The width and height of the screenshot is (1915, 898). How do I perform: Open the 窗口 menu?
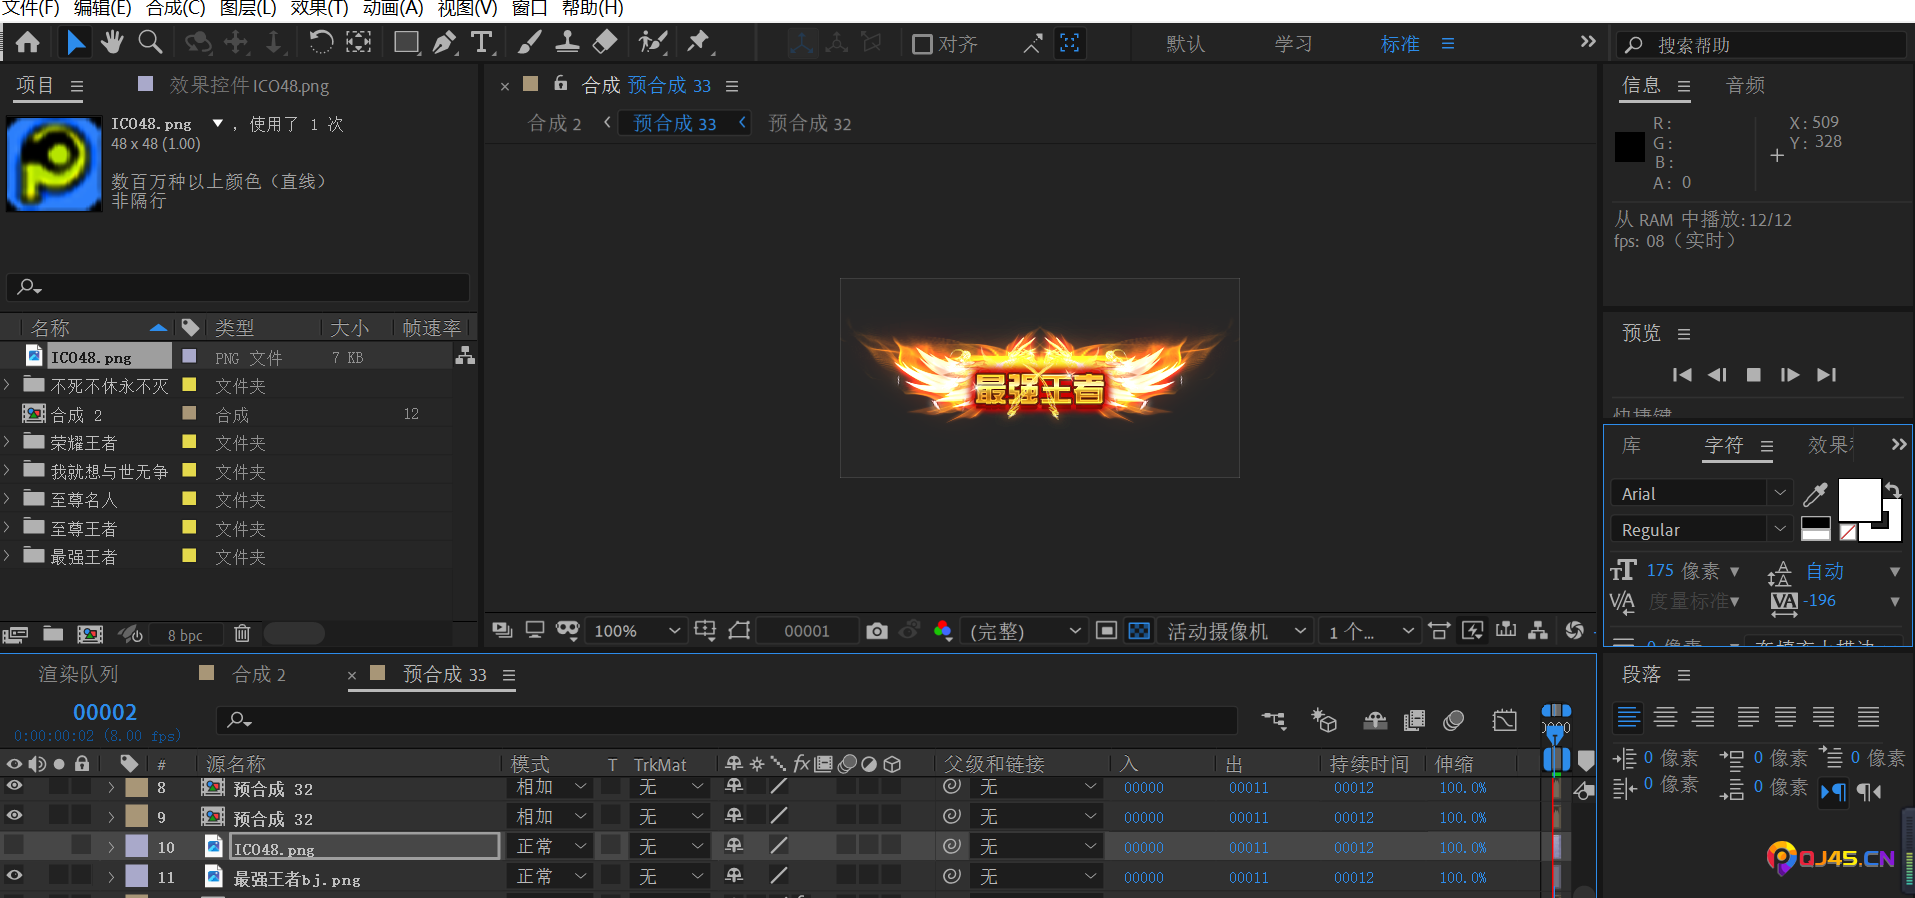(x=529, y=9)
